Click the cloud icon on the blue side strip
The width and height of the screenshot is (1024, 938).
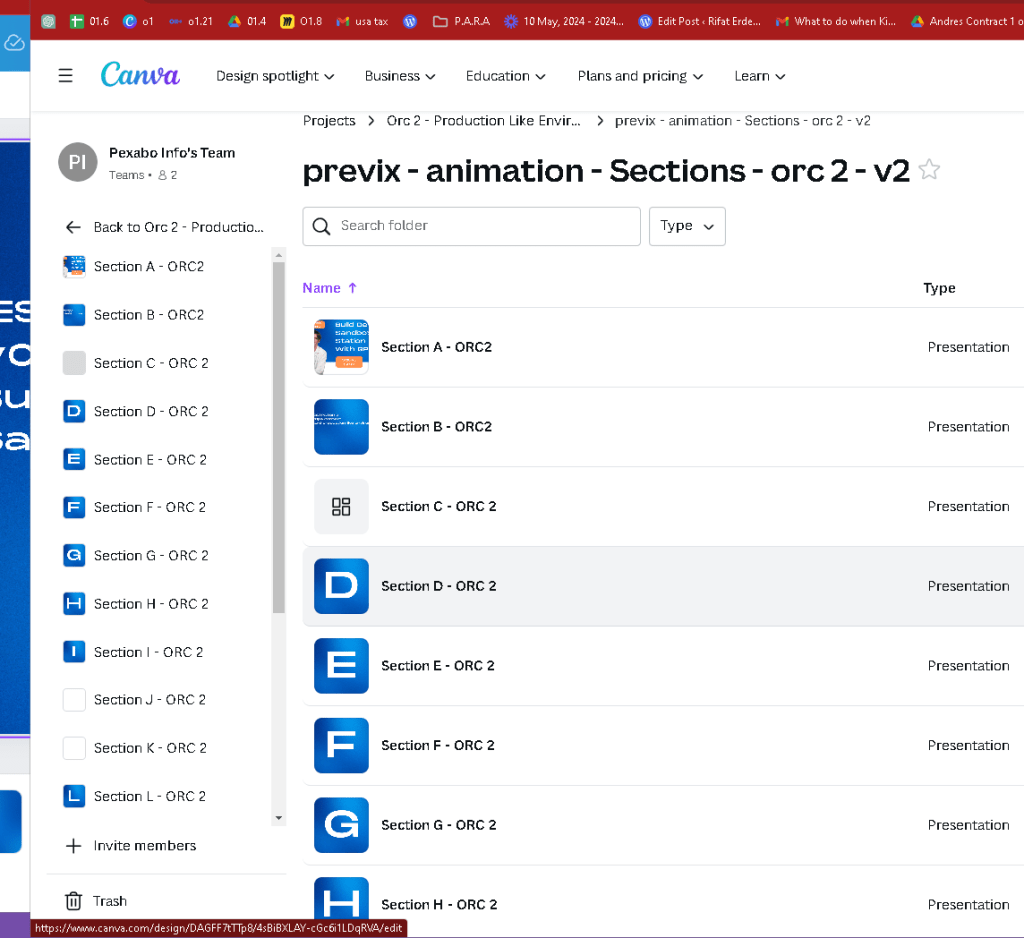tap(14, 43)
